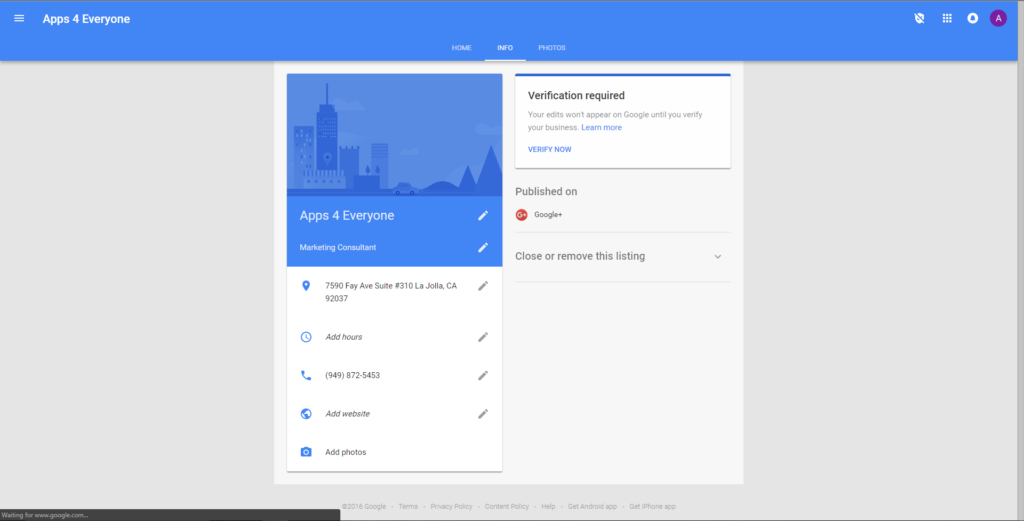
Task: Edit the 7590 Fay Ave address
Action: [x=483, y=286]
